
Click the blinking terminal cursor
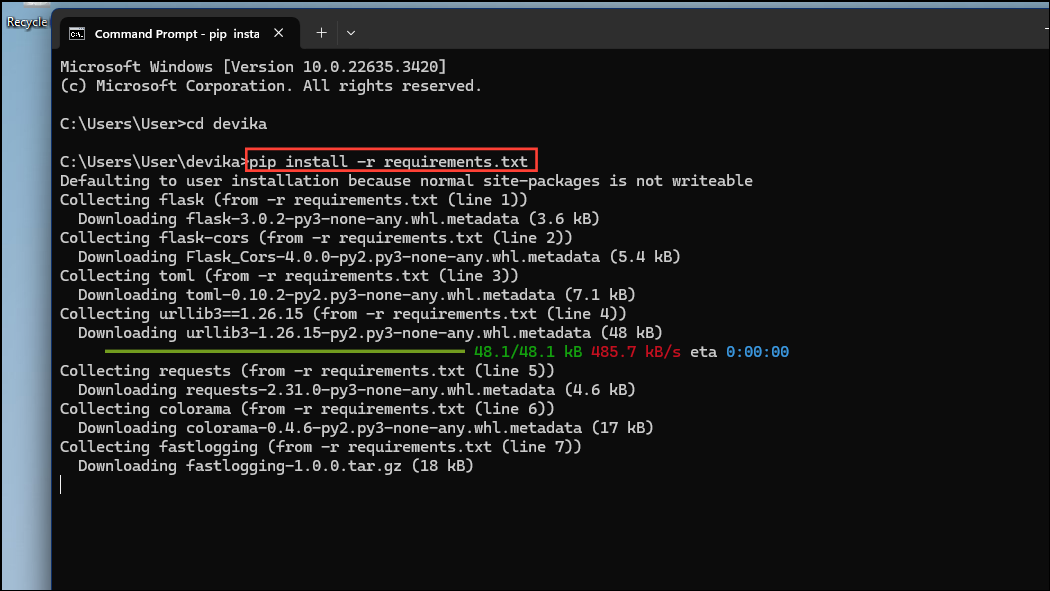(x=60, y=484)
